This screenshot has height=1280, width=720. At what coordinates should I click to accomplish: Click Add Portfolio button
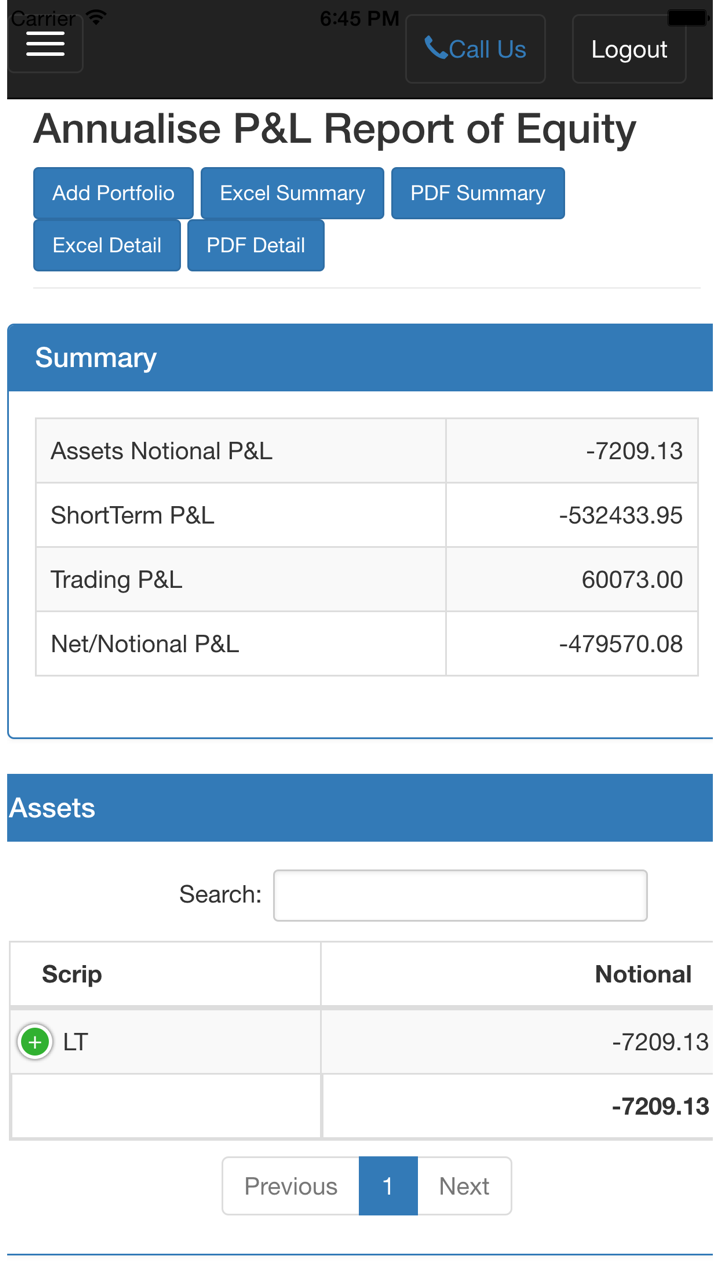tap(113, 193)
